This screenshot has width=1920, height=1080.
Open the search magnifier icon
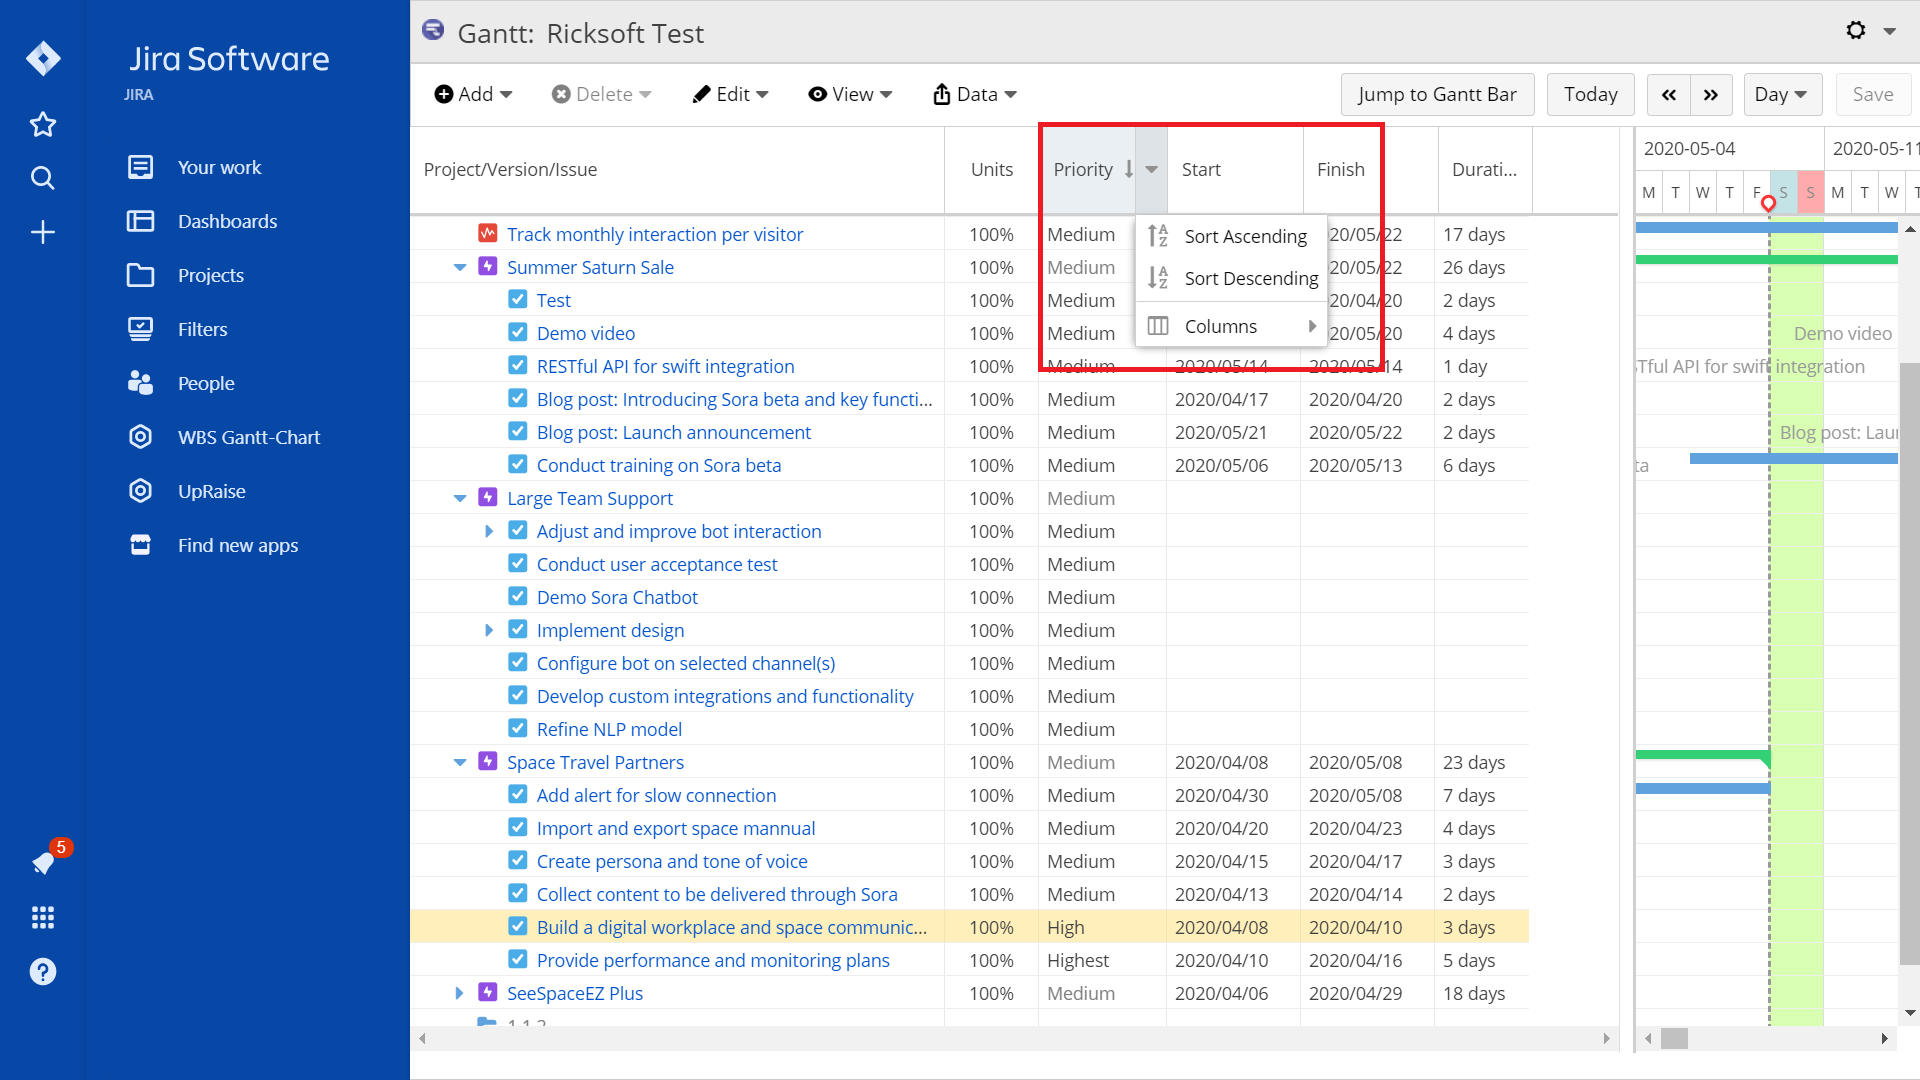(x=43, y=178)
